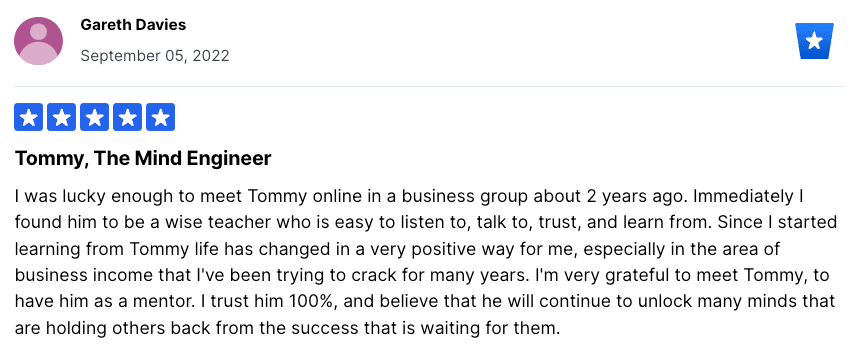Image resolution: width=867 pixels, height=362 pixels.
Task: Select the first rating star
Action: 28,117
